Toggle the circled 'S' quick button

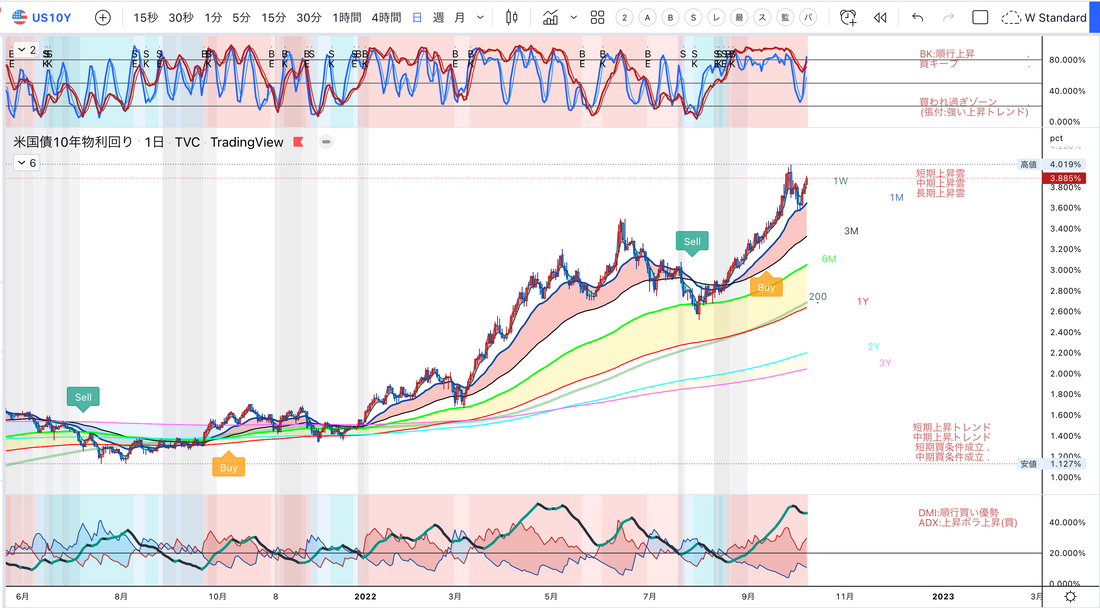tap(693, 17)
